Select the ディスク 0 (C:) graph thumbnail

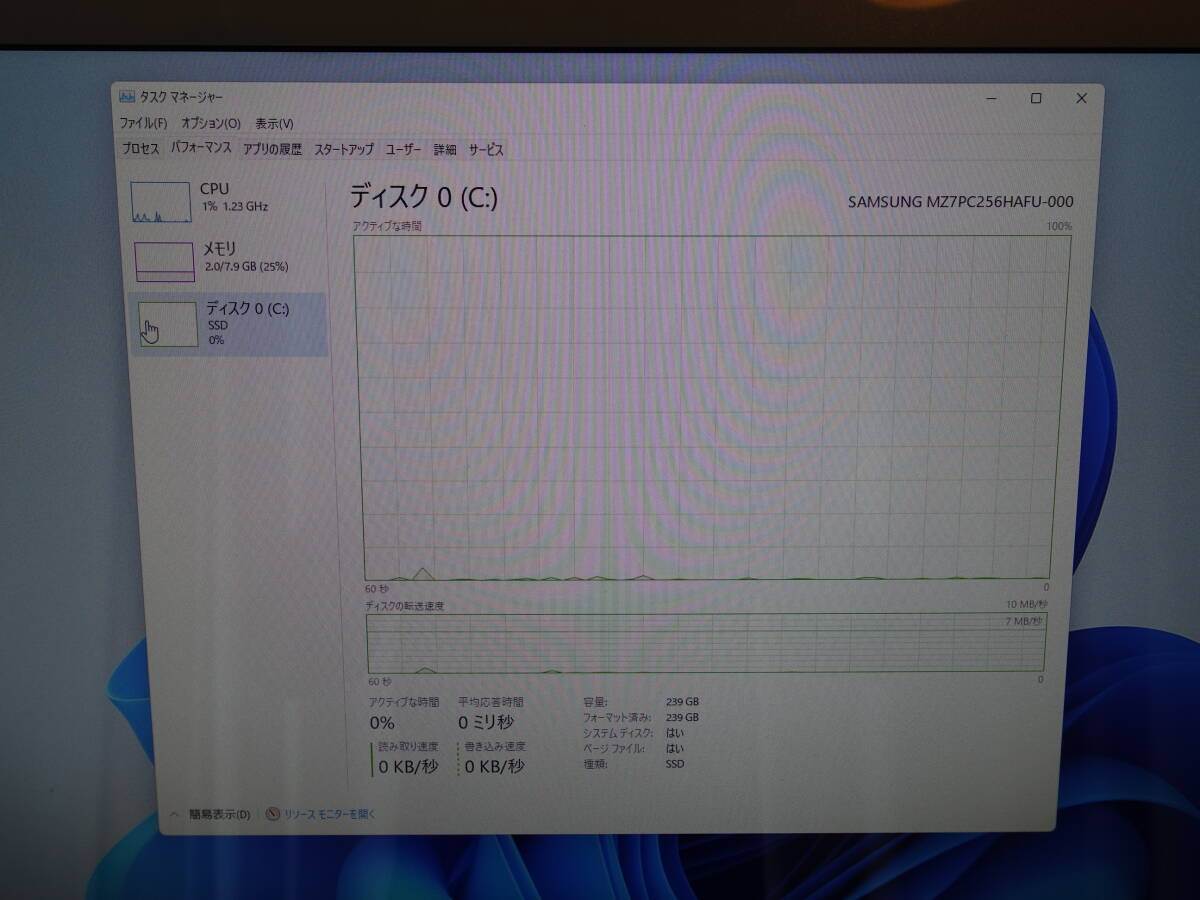[x=168, y=325]
